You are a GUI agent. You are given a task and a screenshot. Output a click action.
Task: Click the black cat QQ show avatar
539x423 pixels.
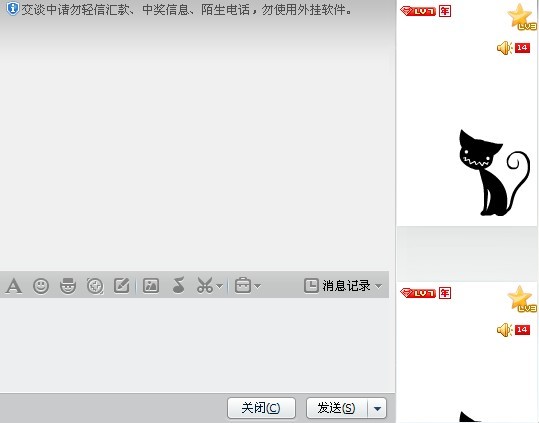click(495, 173)
